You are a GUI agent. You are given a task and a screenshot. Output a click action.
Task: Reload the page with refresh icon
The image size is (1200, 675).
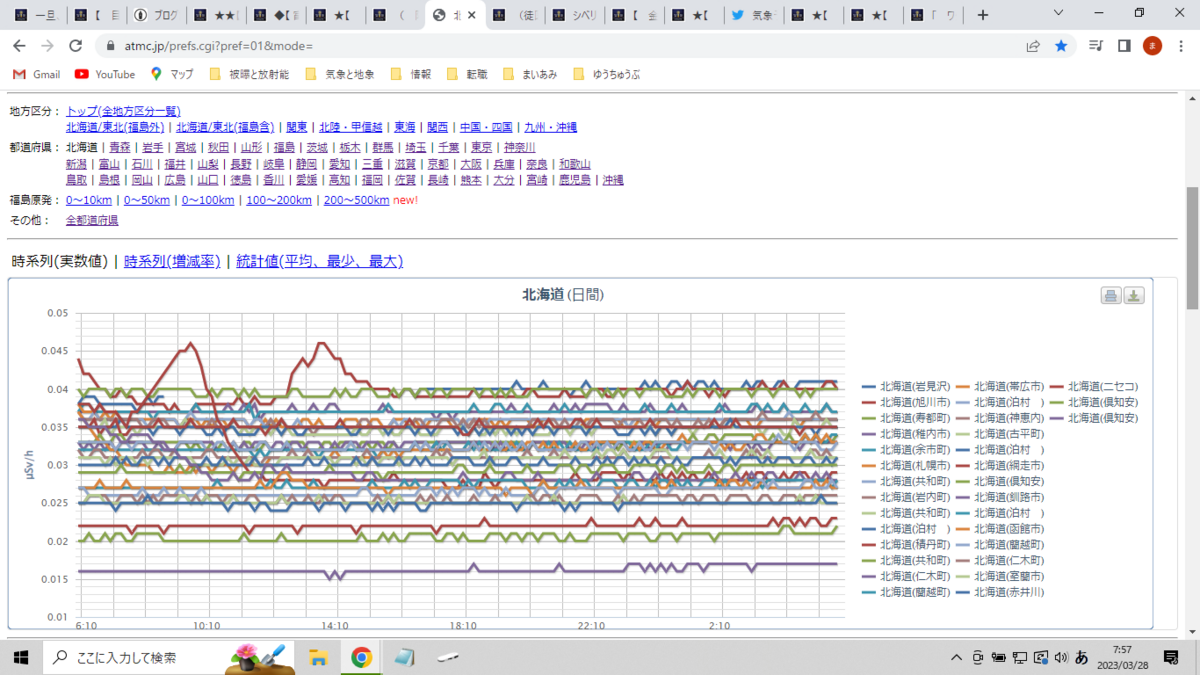(75, 46)
